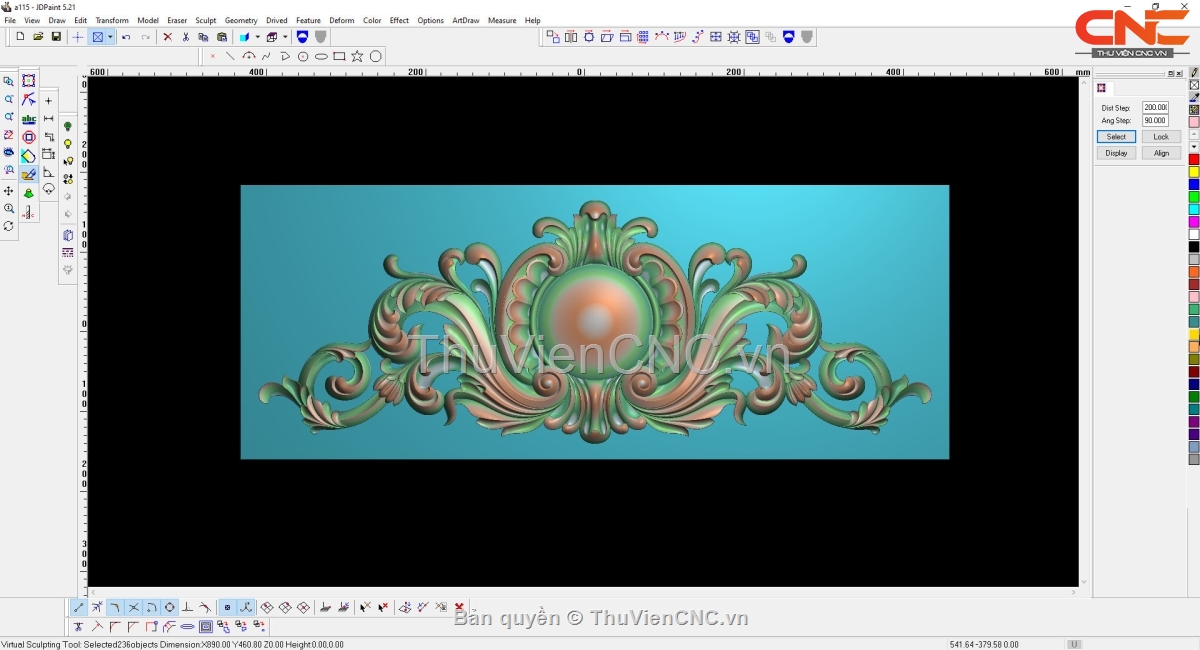Toggle the intersection snap button
Viewport: 1200px width, 650px height.
click(x=133, y=607)
